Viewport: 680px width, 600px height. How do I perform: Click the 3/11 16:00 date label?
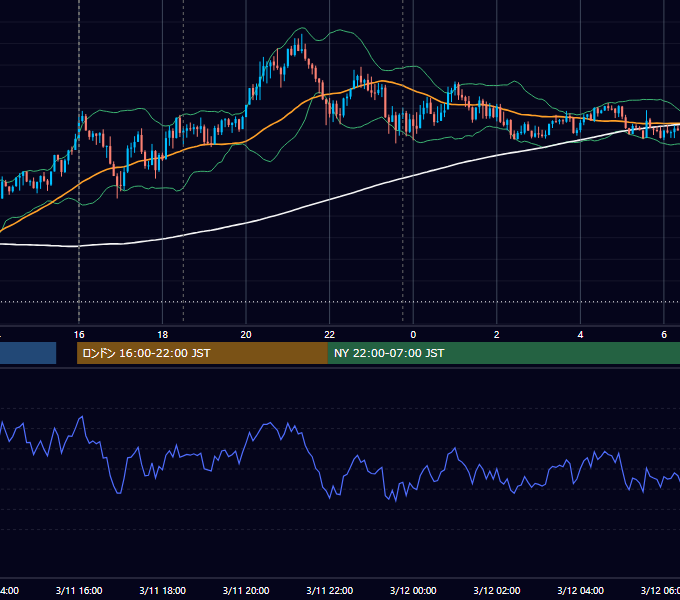[x=79, y=590]
